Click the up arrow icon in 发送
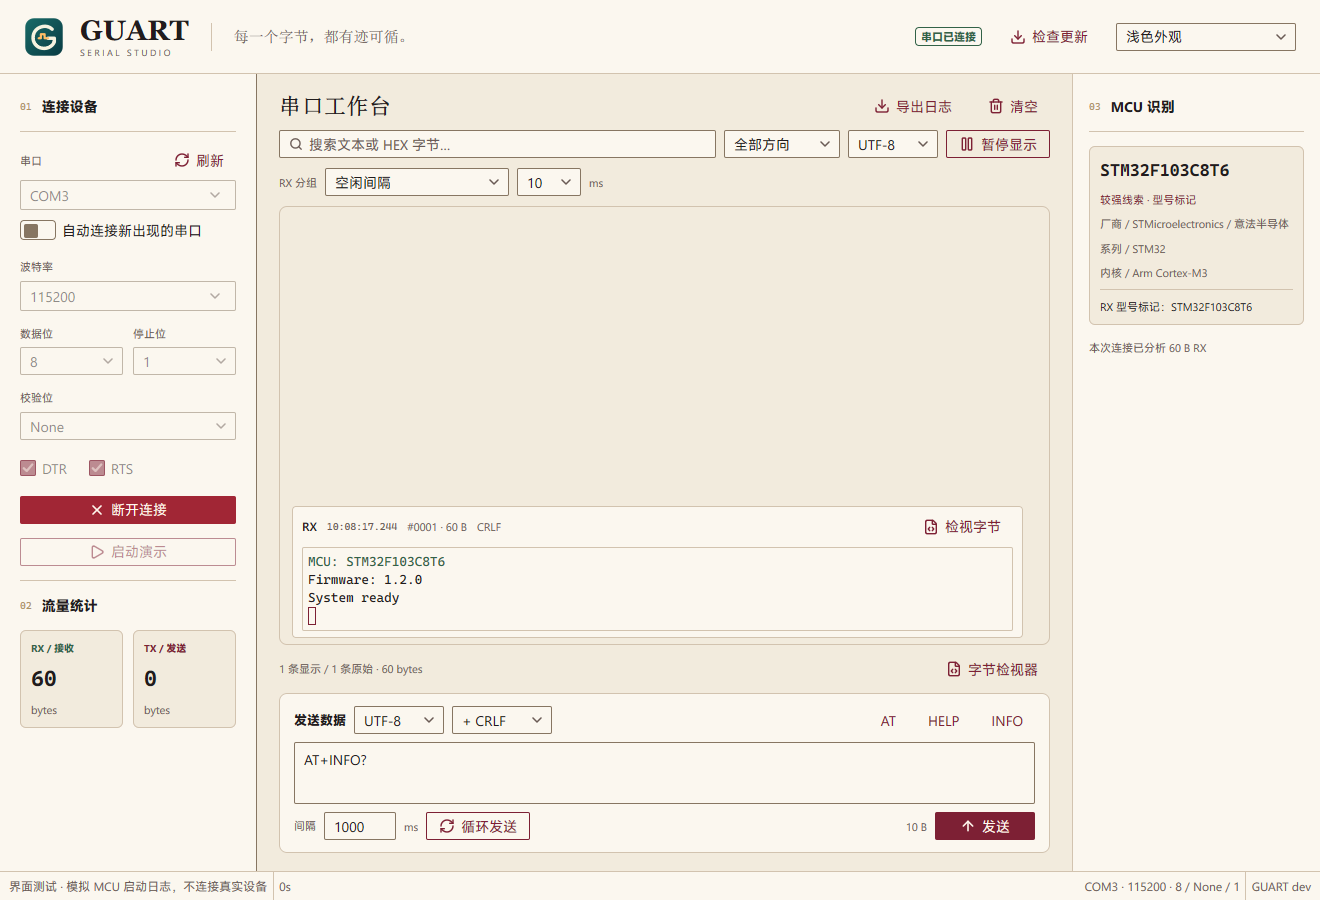This screenshot has height=900, width=1320. coord(968,826)
